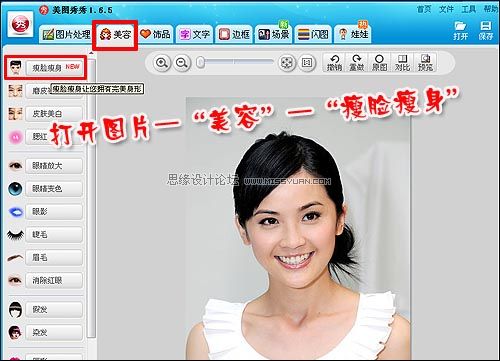
Task: Click the zoom in magnifier
Action: tap(162, 63)
